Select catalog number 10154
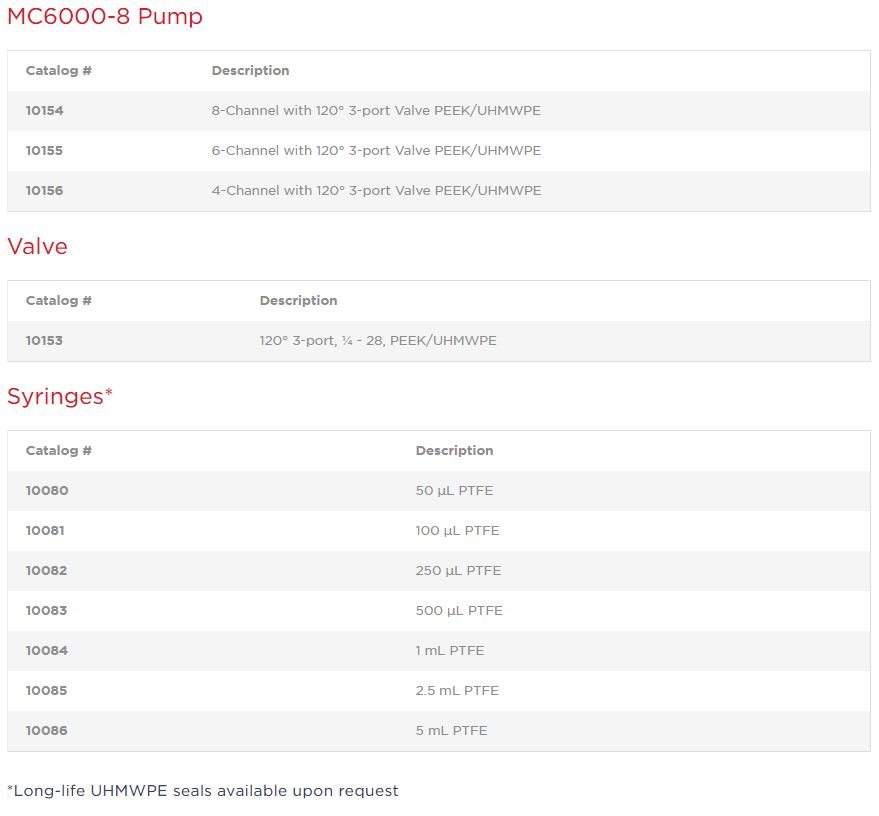 (x=45, y=111)
